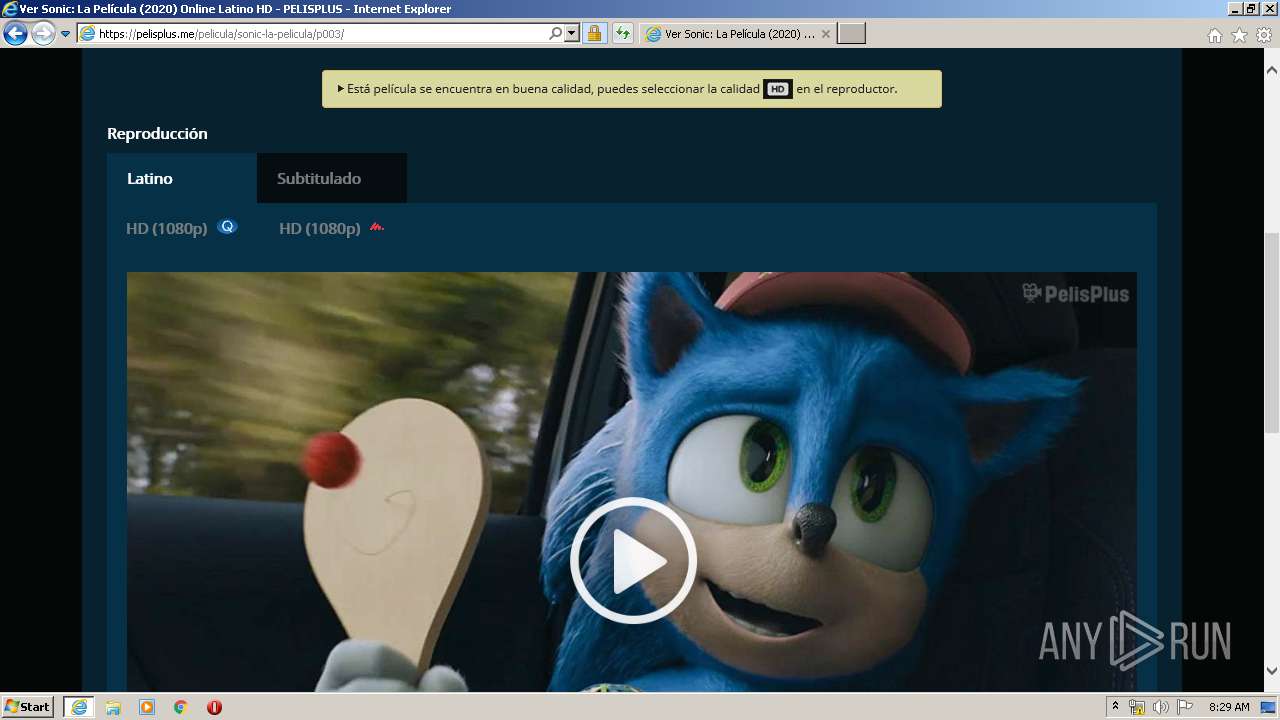1280x720 pixels.
Task: Open the recent pages dropdown arrow
Action: pos(66,34)
